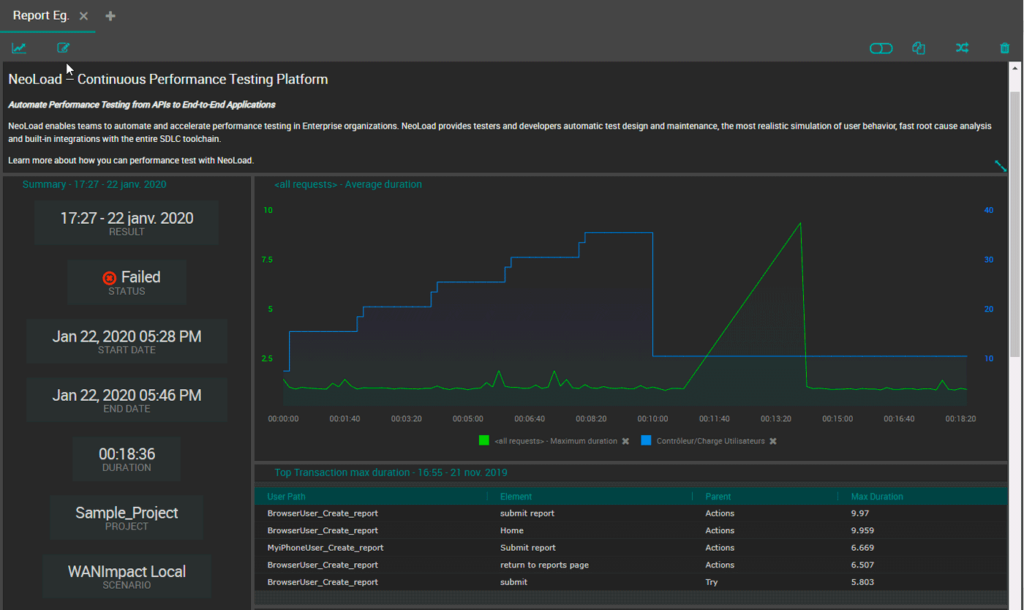The width and height of the screenshot is (1024, 610).
Task: Click the text panel's teal corner handle
Action: coord(1000,166)
